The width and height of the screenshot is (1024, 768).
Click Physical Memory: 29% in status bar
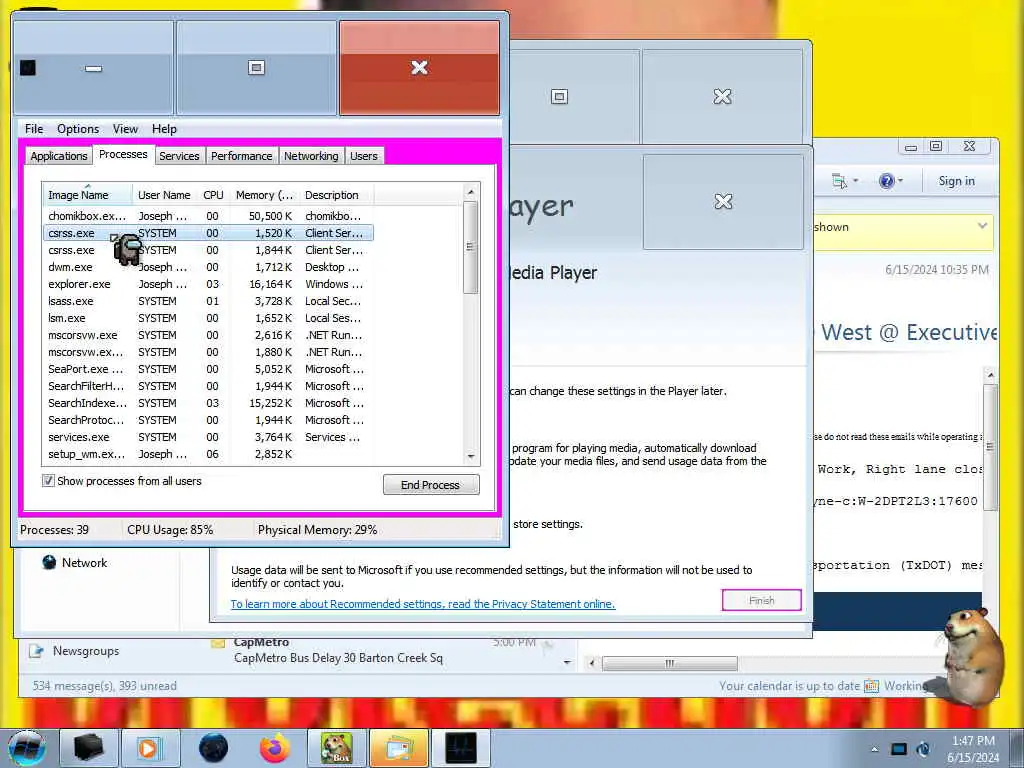[x=317, y=530]
